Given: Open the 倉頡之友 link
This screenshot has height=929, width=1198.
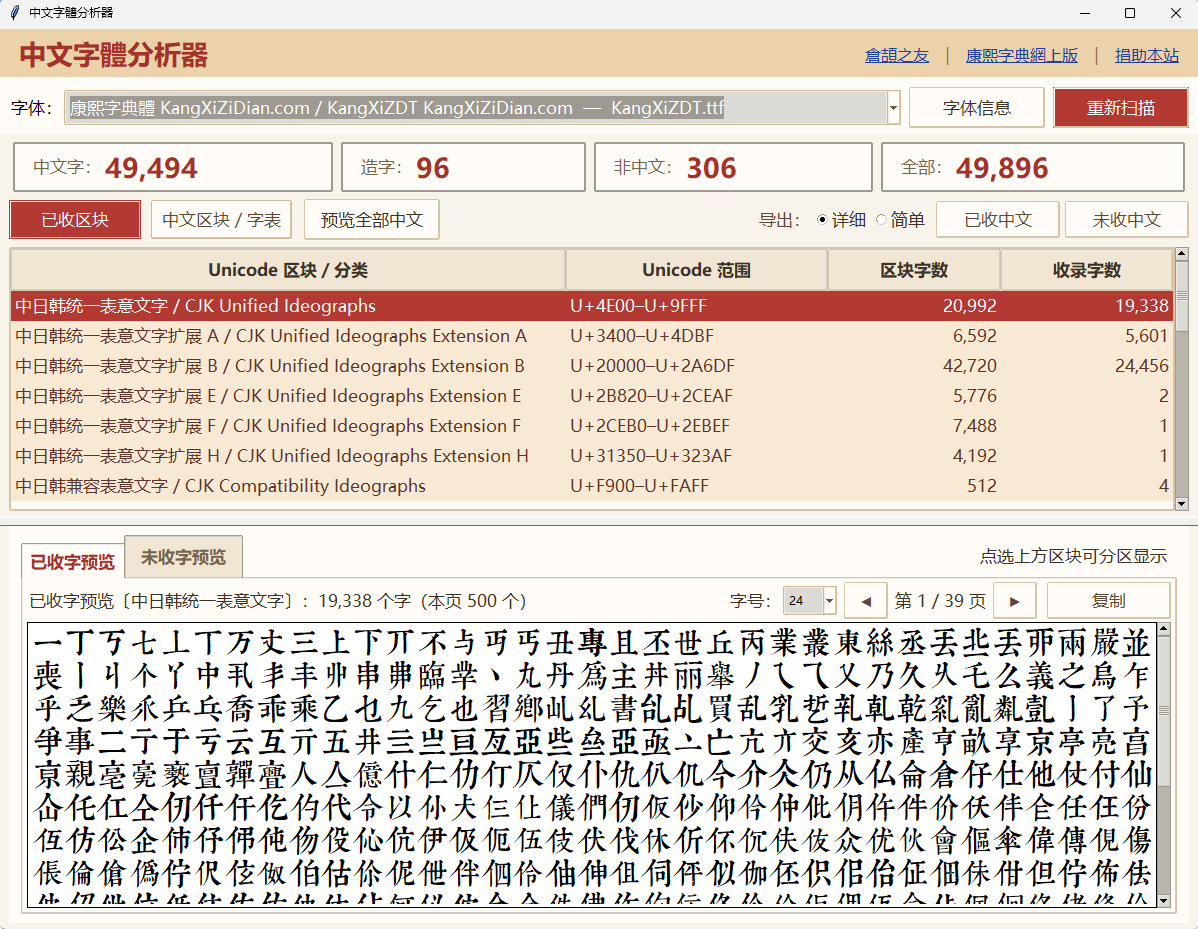Looking at the screenshot, I should [x=896, y=56].
